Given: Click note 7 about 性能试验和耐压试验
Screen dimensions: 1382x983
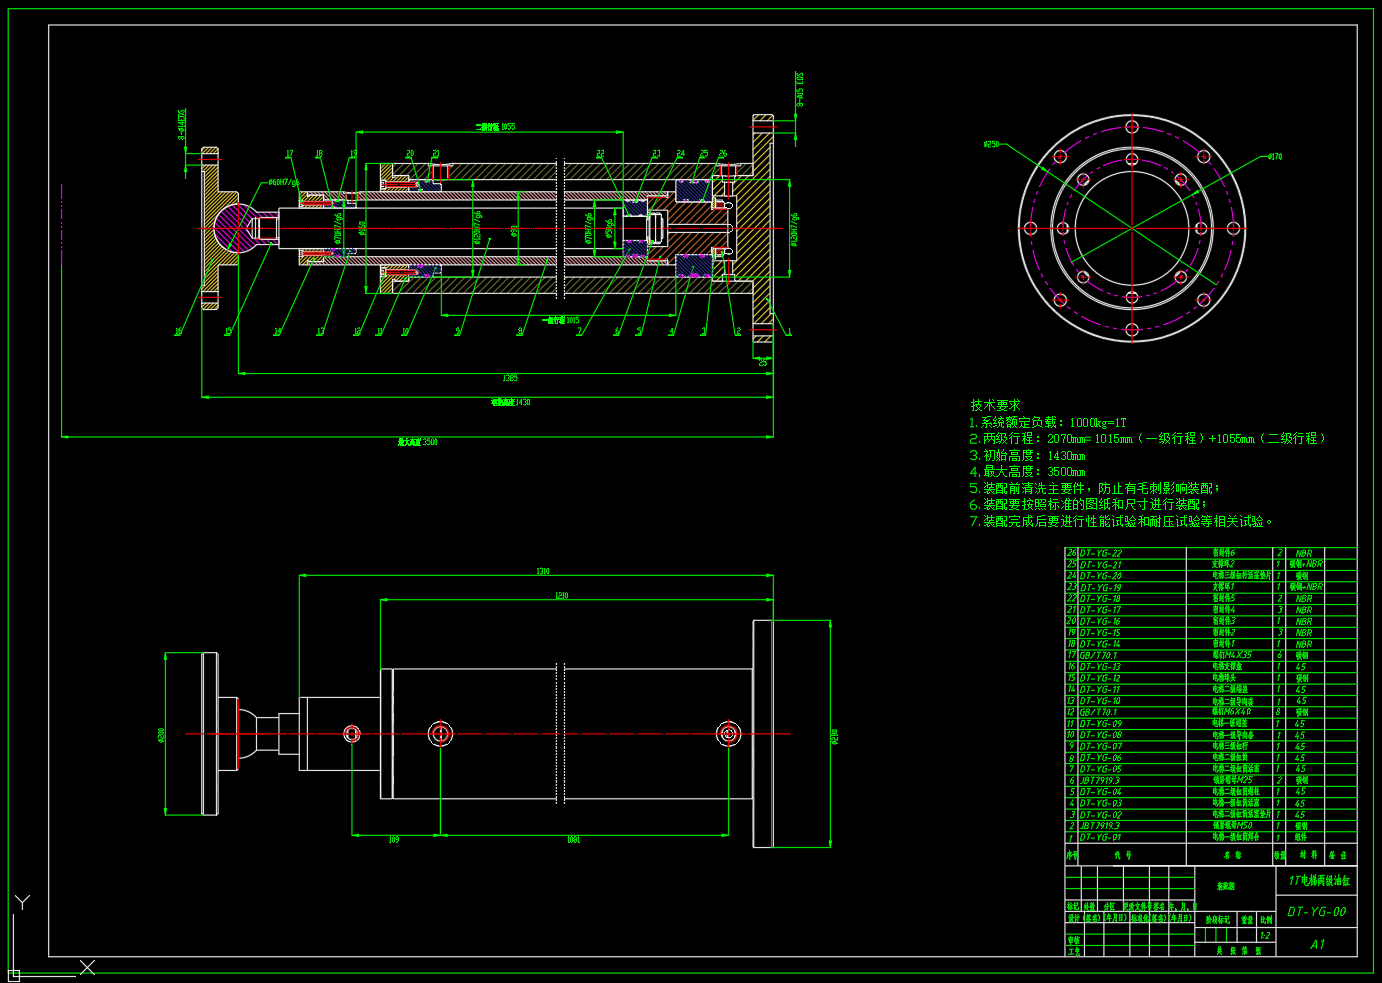Looking at the screenshot, I should click(1121, 521).
